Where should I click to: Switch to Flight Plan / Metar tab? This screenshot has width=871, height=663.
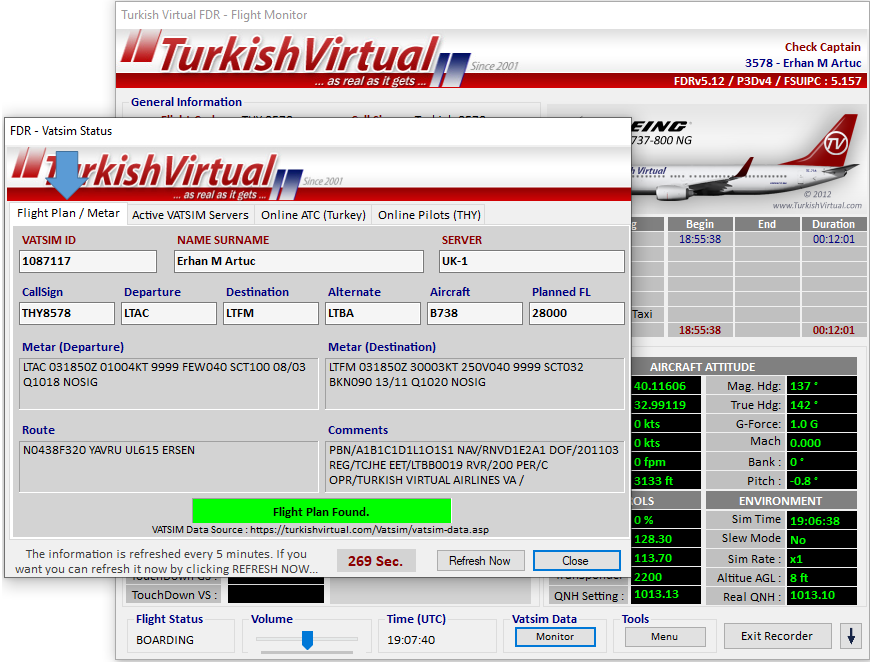click(68, 213)
